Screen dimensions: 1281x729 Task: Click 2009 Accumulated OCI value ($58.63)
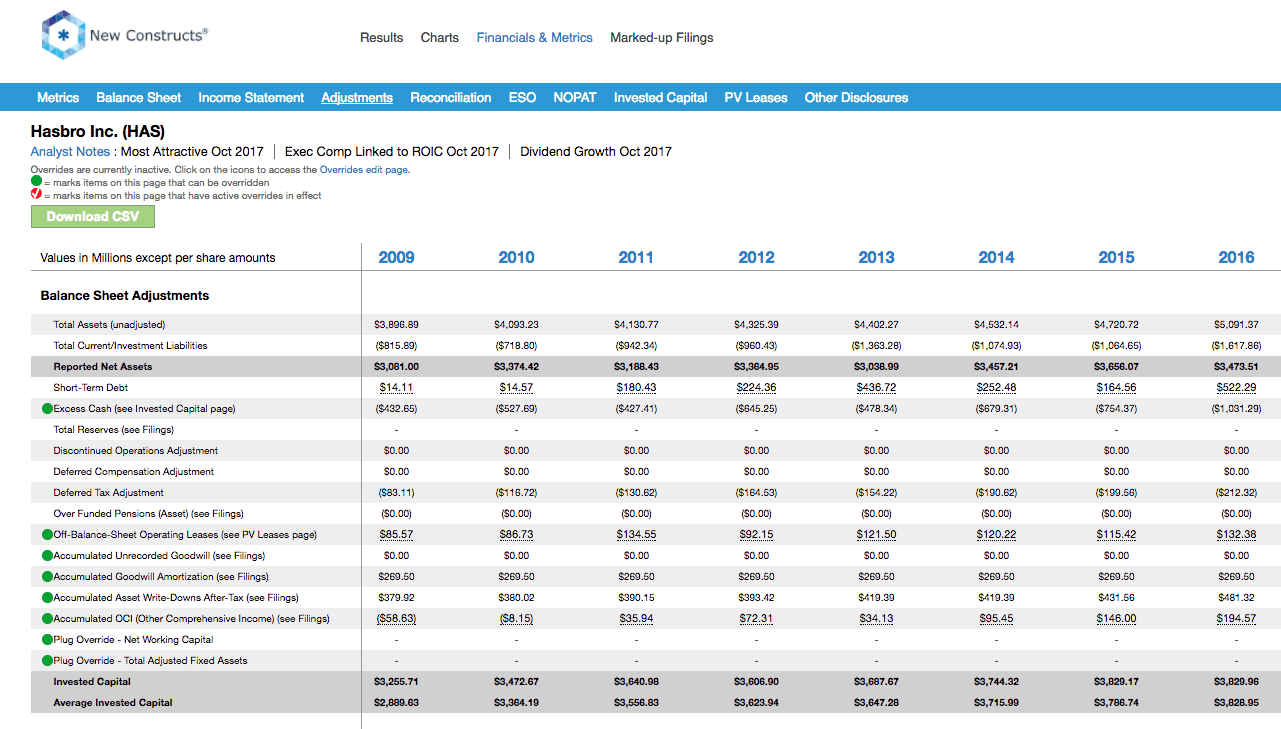click(x=396, y=619)
